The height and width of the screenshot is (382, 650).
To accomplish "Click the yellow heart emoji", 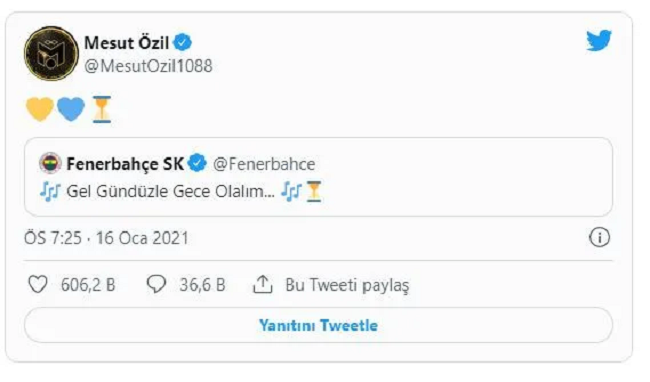I will [40, 109].
